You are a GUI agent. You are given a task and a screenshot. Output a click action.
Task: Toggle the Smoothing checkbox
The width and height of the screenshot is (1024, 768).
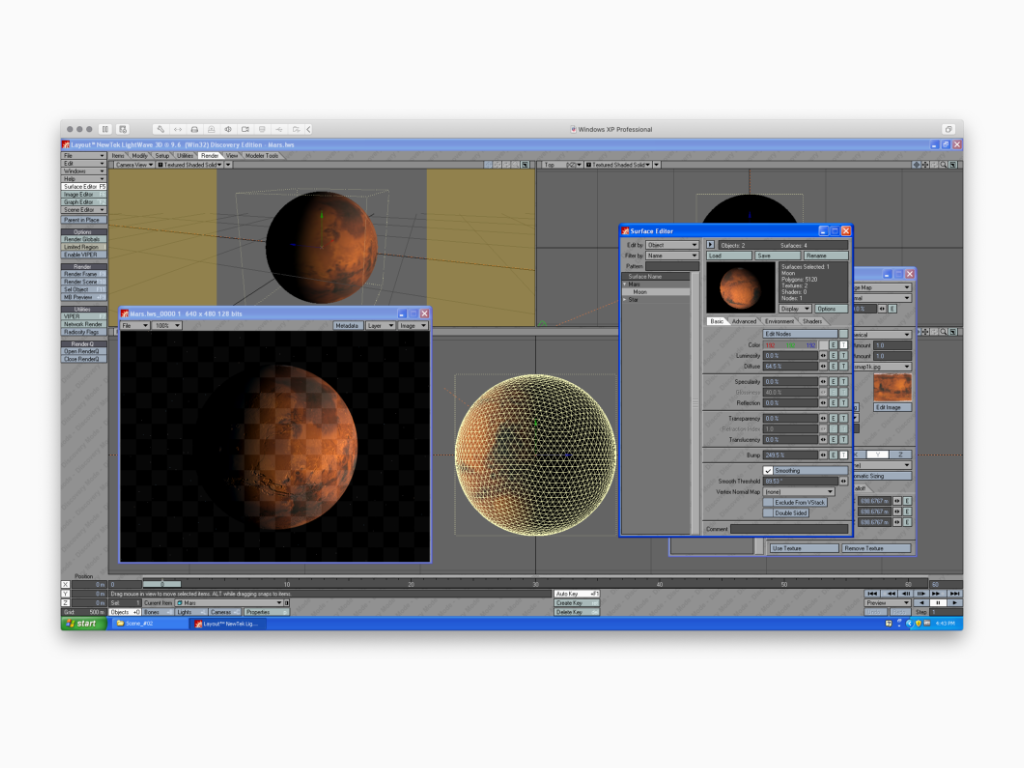(x=769, y=471)
